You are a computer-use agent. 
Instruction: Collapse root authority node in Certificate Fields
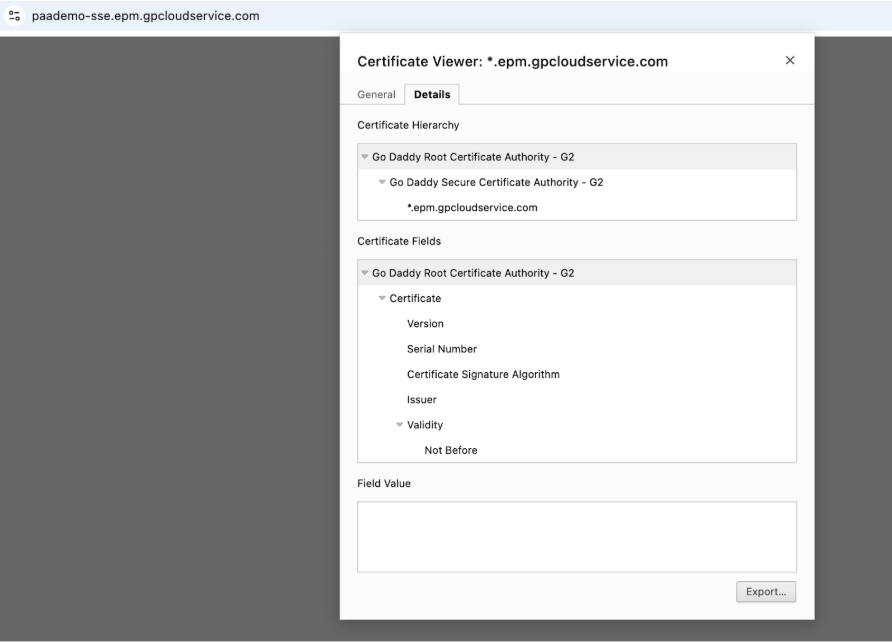point(365,272)
